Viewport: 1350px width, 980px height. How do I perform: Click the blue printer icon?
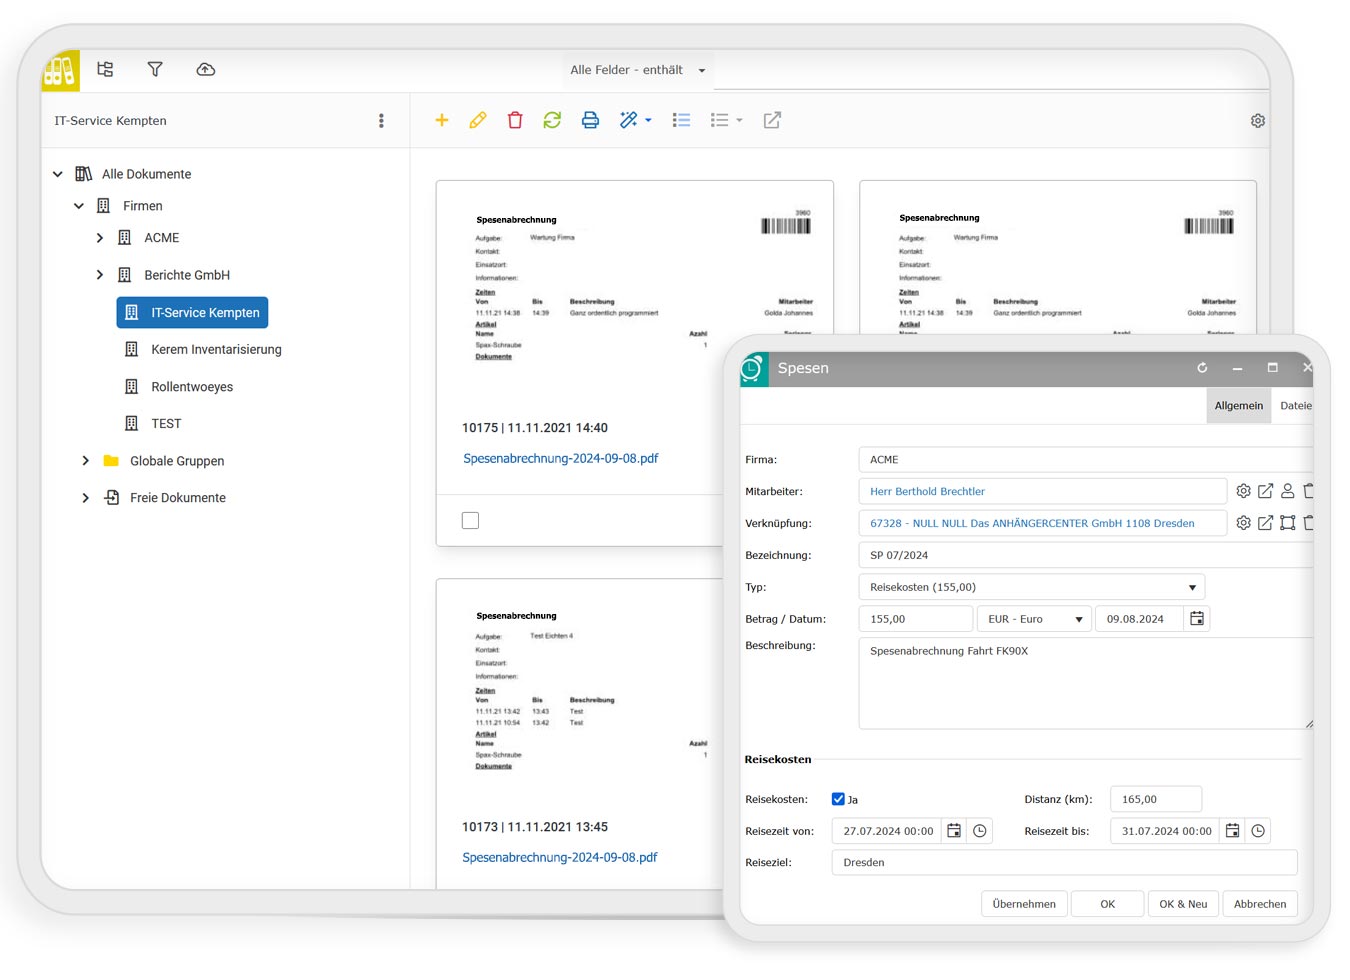click(x=590, y=120)
